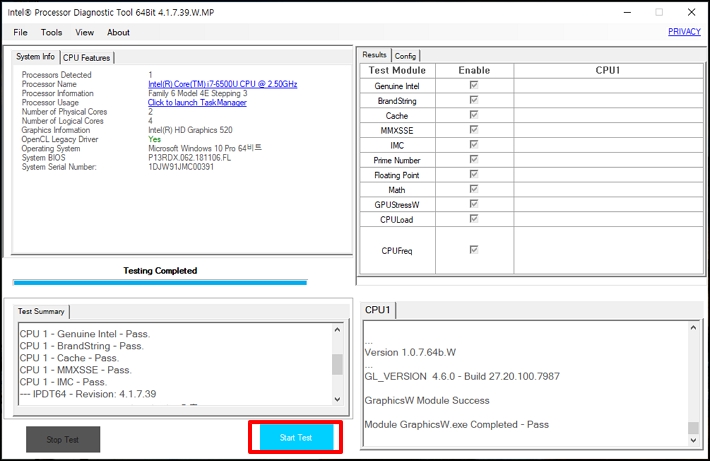Toggle the CPULoad enable checkbox
The height and width of the screenshot is (461, 710).
click(x=474, y=219)
